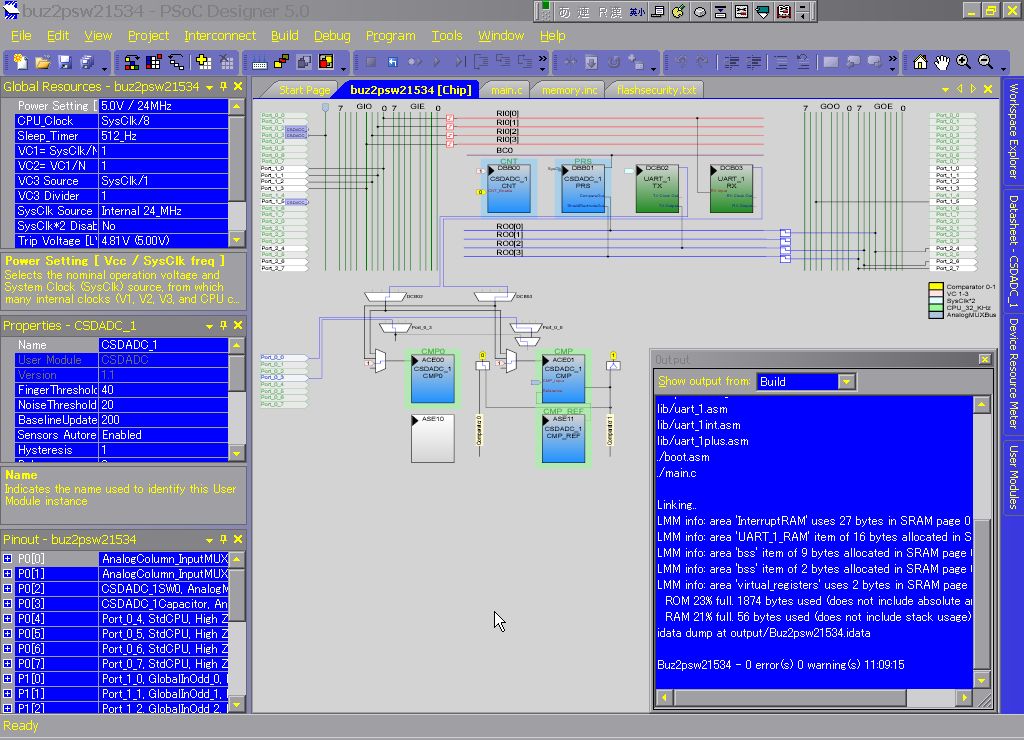Switch to the flashsecurity.txt tab
The width and height of the screenshot is (1024, 740).
point(656,90)
